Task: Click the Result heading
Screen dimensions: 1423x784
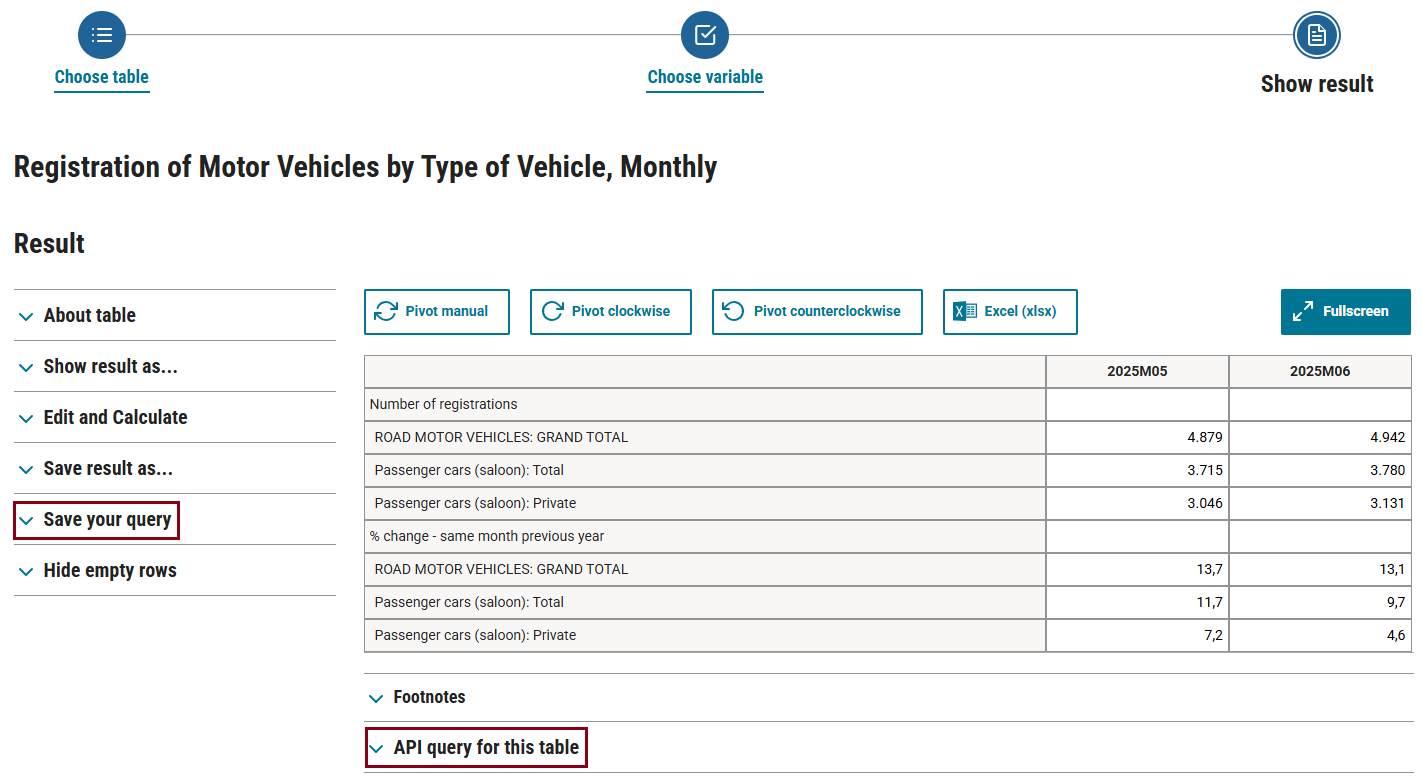Action: [49, 244]
